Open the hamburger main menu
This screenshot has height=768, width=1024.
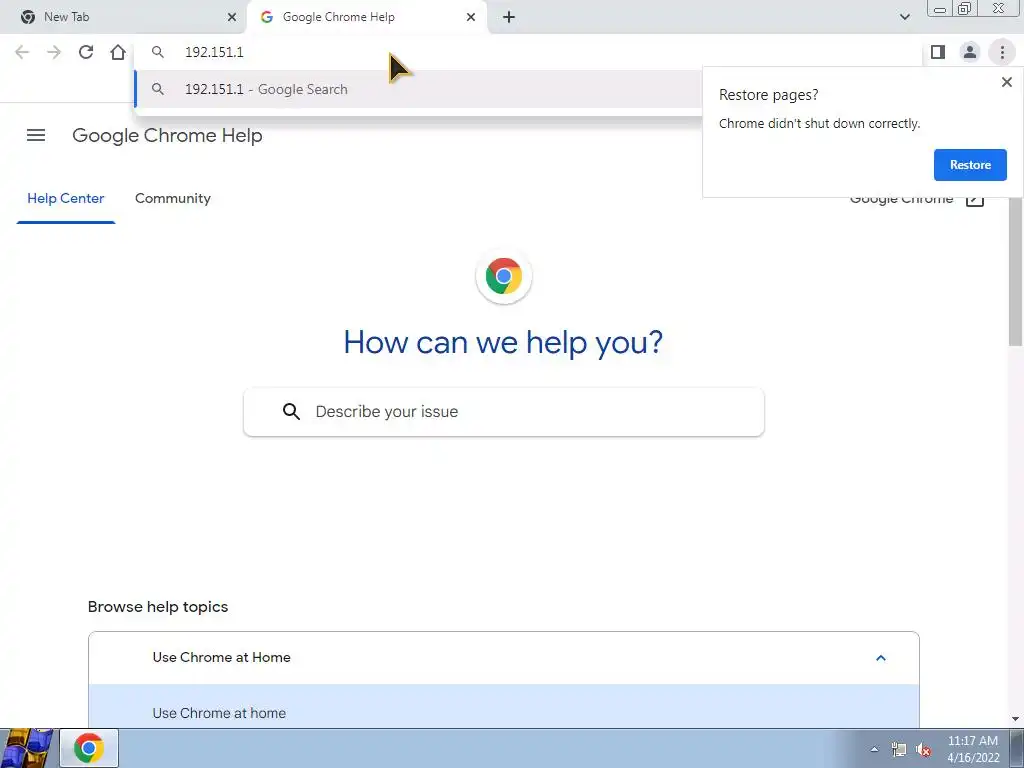coord(36,135)
